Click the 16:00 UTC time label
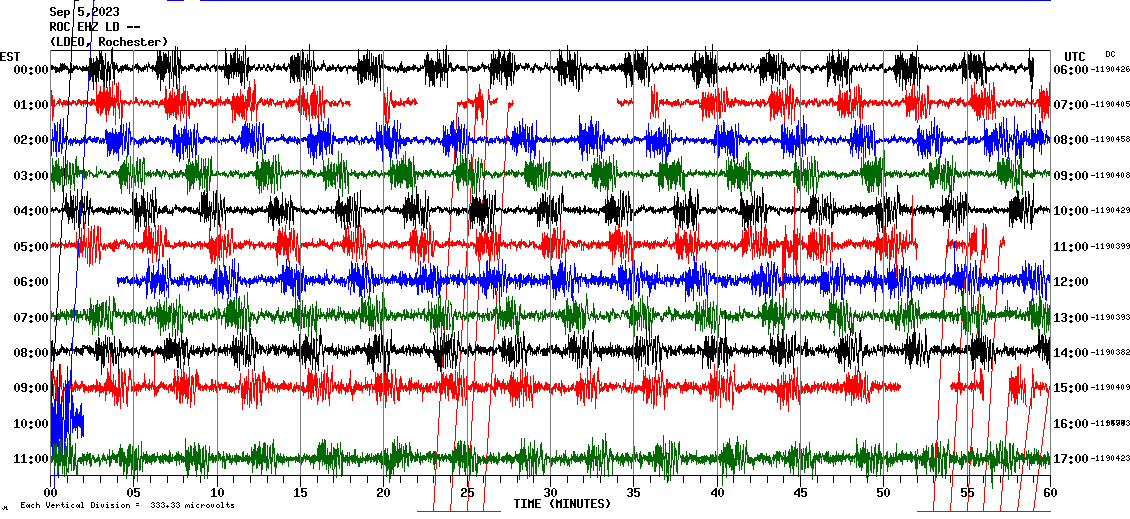The height and width of the screenshot is (519, 1130). 1071,423
